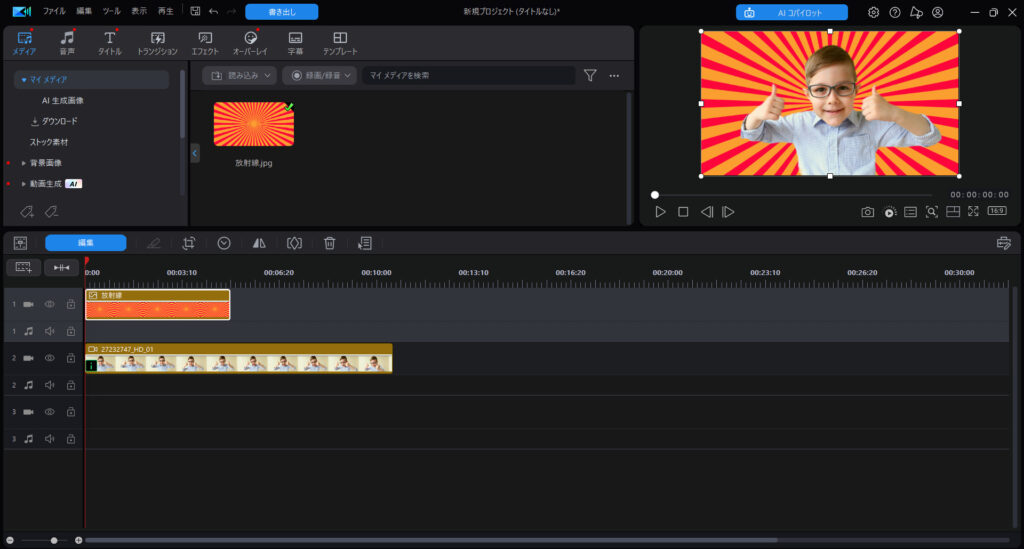Lock video track 2 with padlock icon
1024x549 pixels.
click(x=71, y=358)
